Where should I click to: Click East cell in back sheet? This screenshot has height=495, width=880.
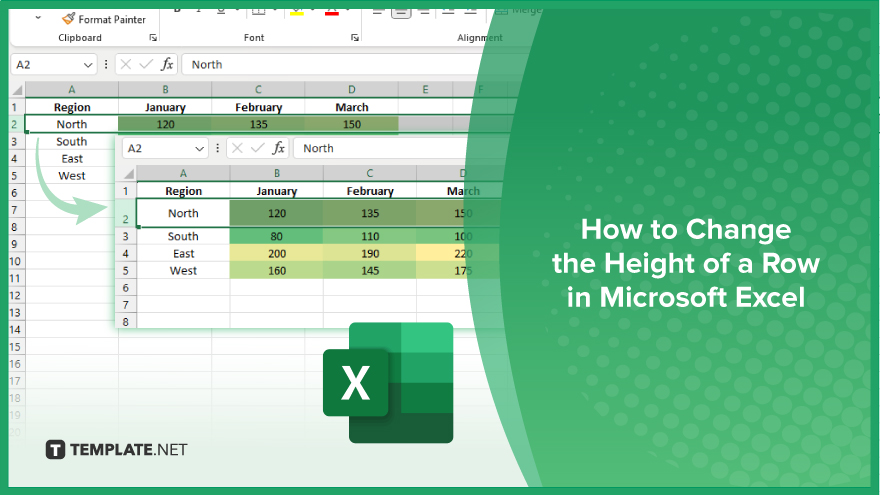72,159
